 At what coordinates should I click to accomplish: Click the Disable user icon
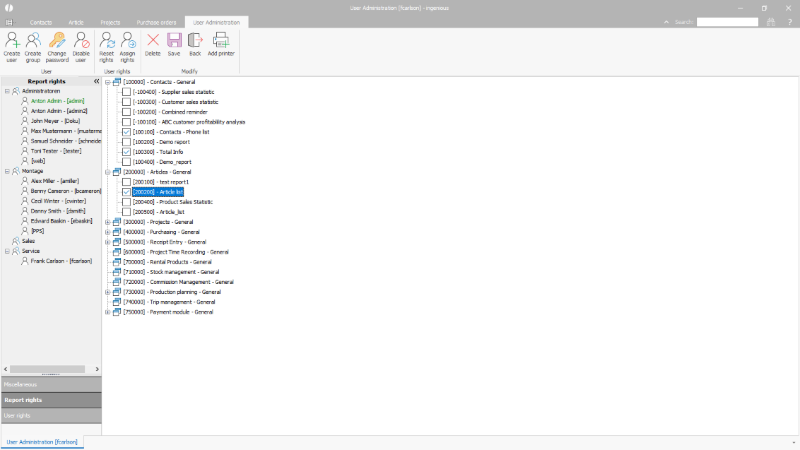pyautogui.click(x=81, y=40)
